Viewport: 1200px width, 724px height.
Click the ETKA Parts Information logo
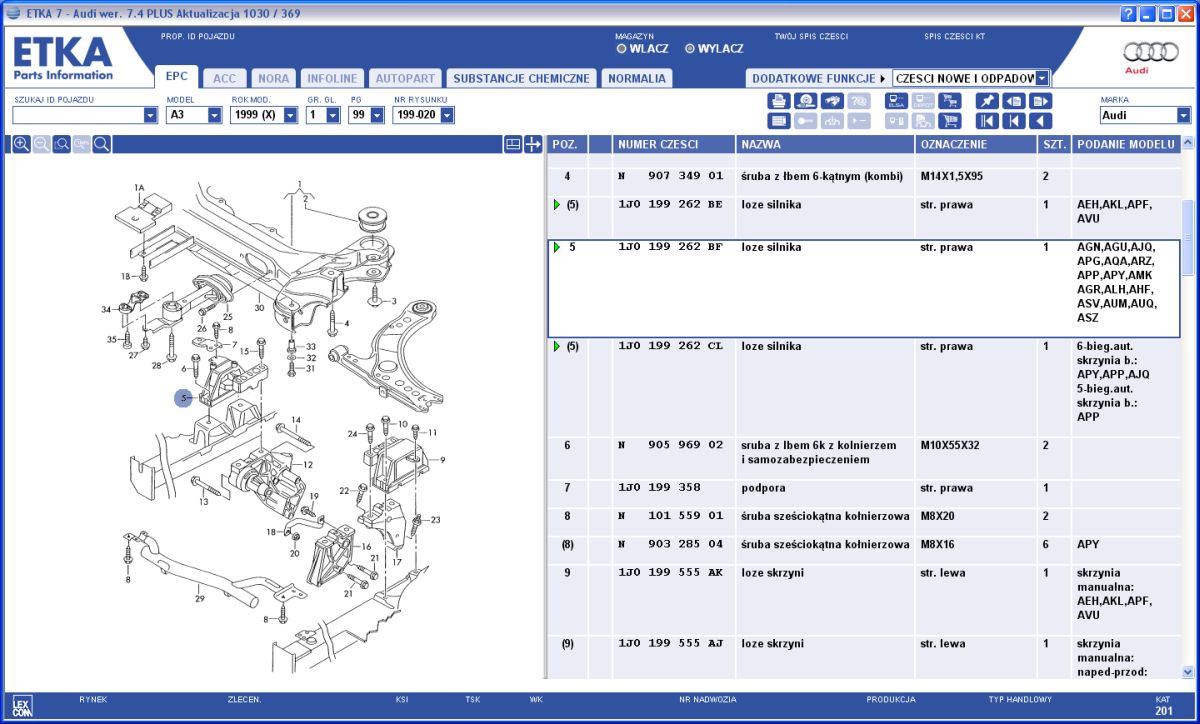pos(63,59)
